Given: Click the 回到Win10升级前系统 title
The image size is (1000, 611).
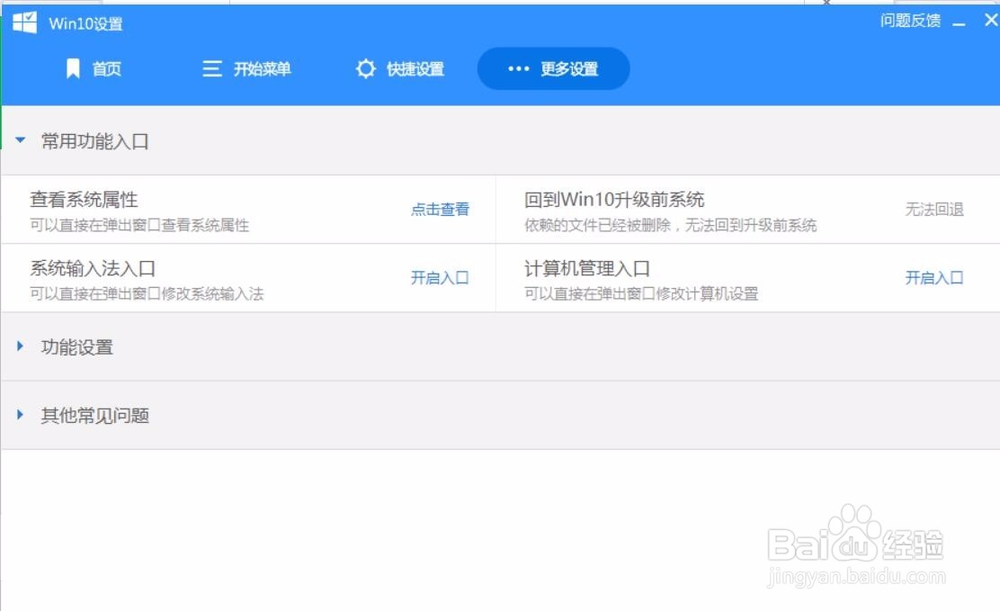Looking at the screenshot, I should [x=614, y=200].
